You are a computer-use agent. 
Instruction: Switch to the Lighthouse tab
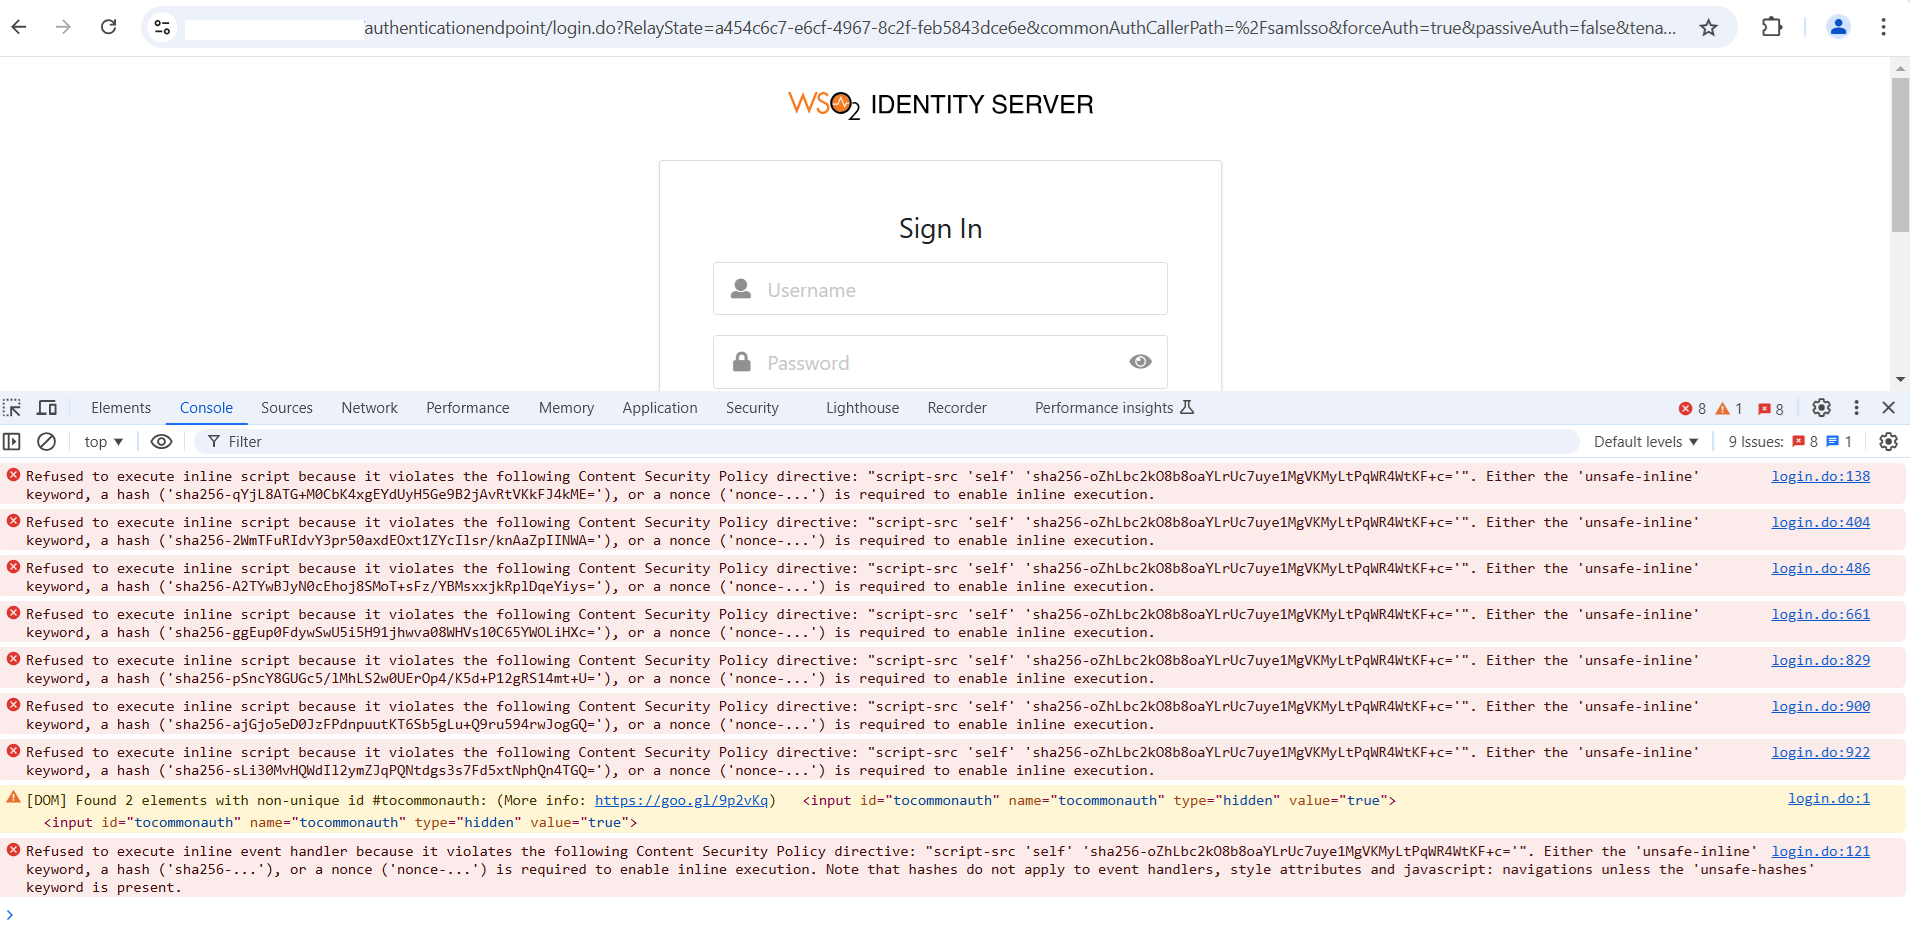coord(862,407)
